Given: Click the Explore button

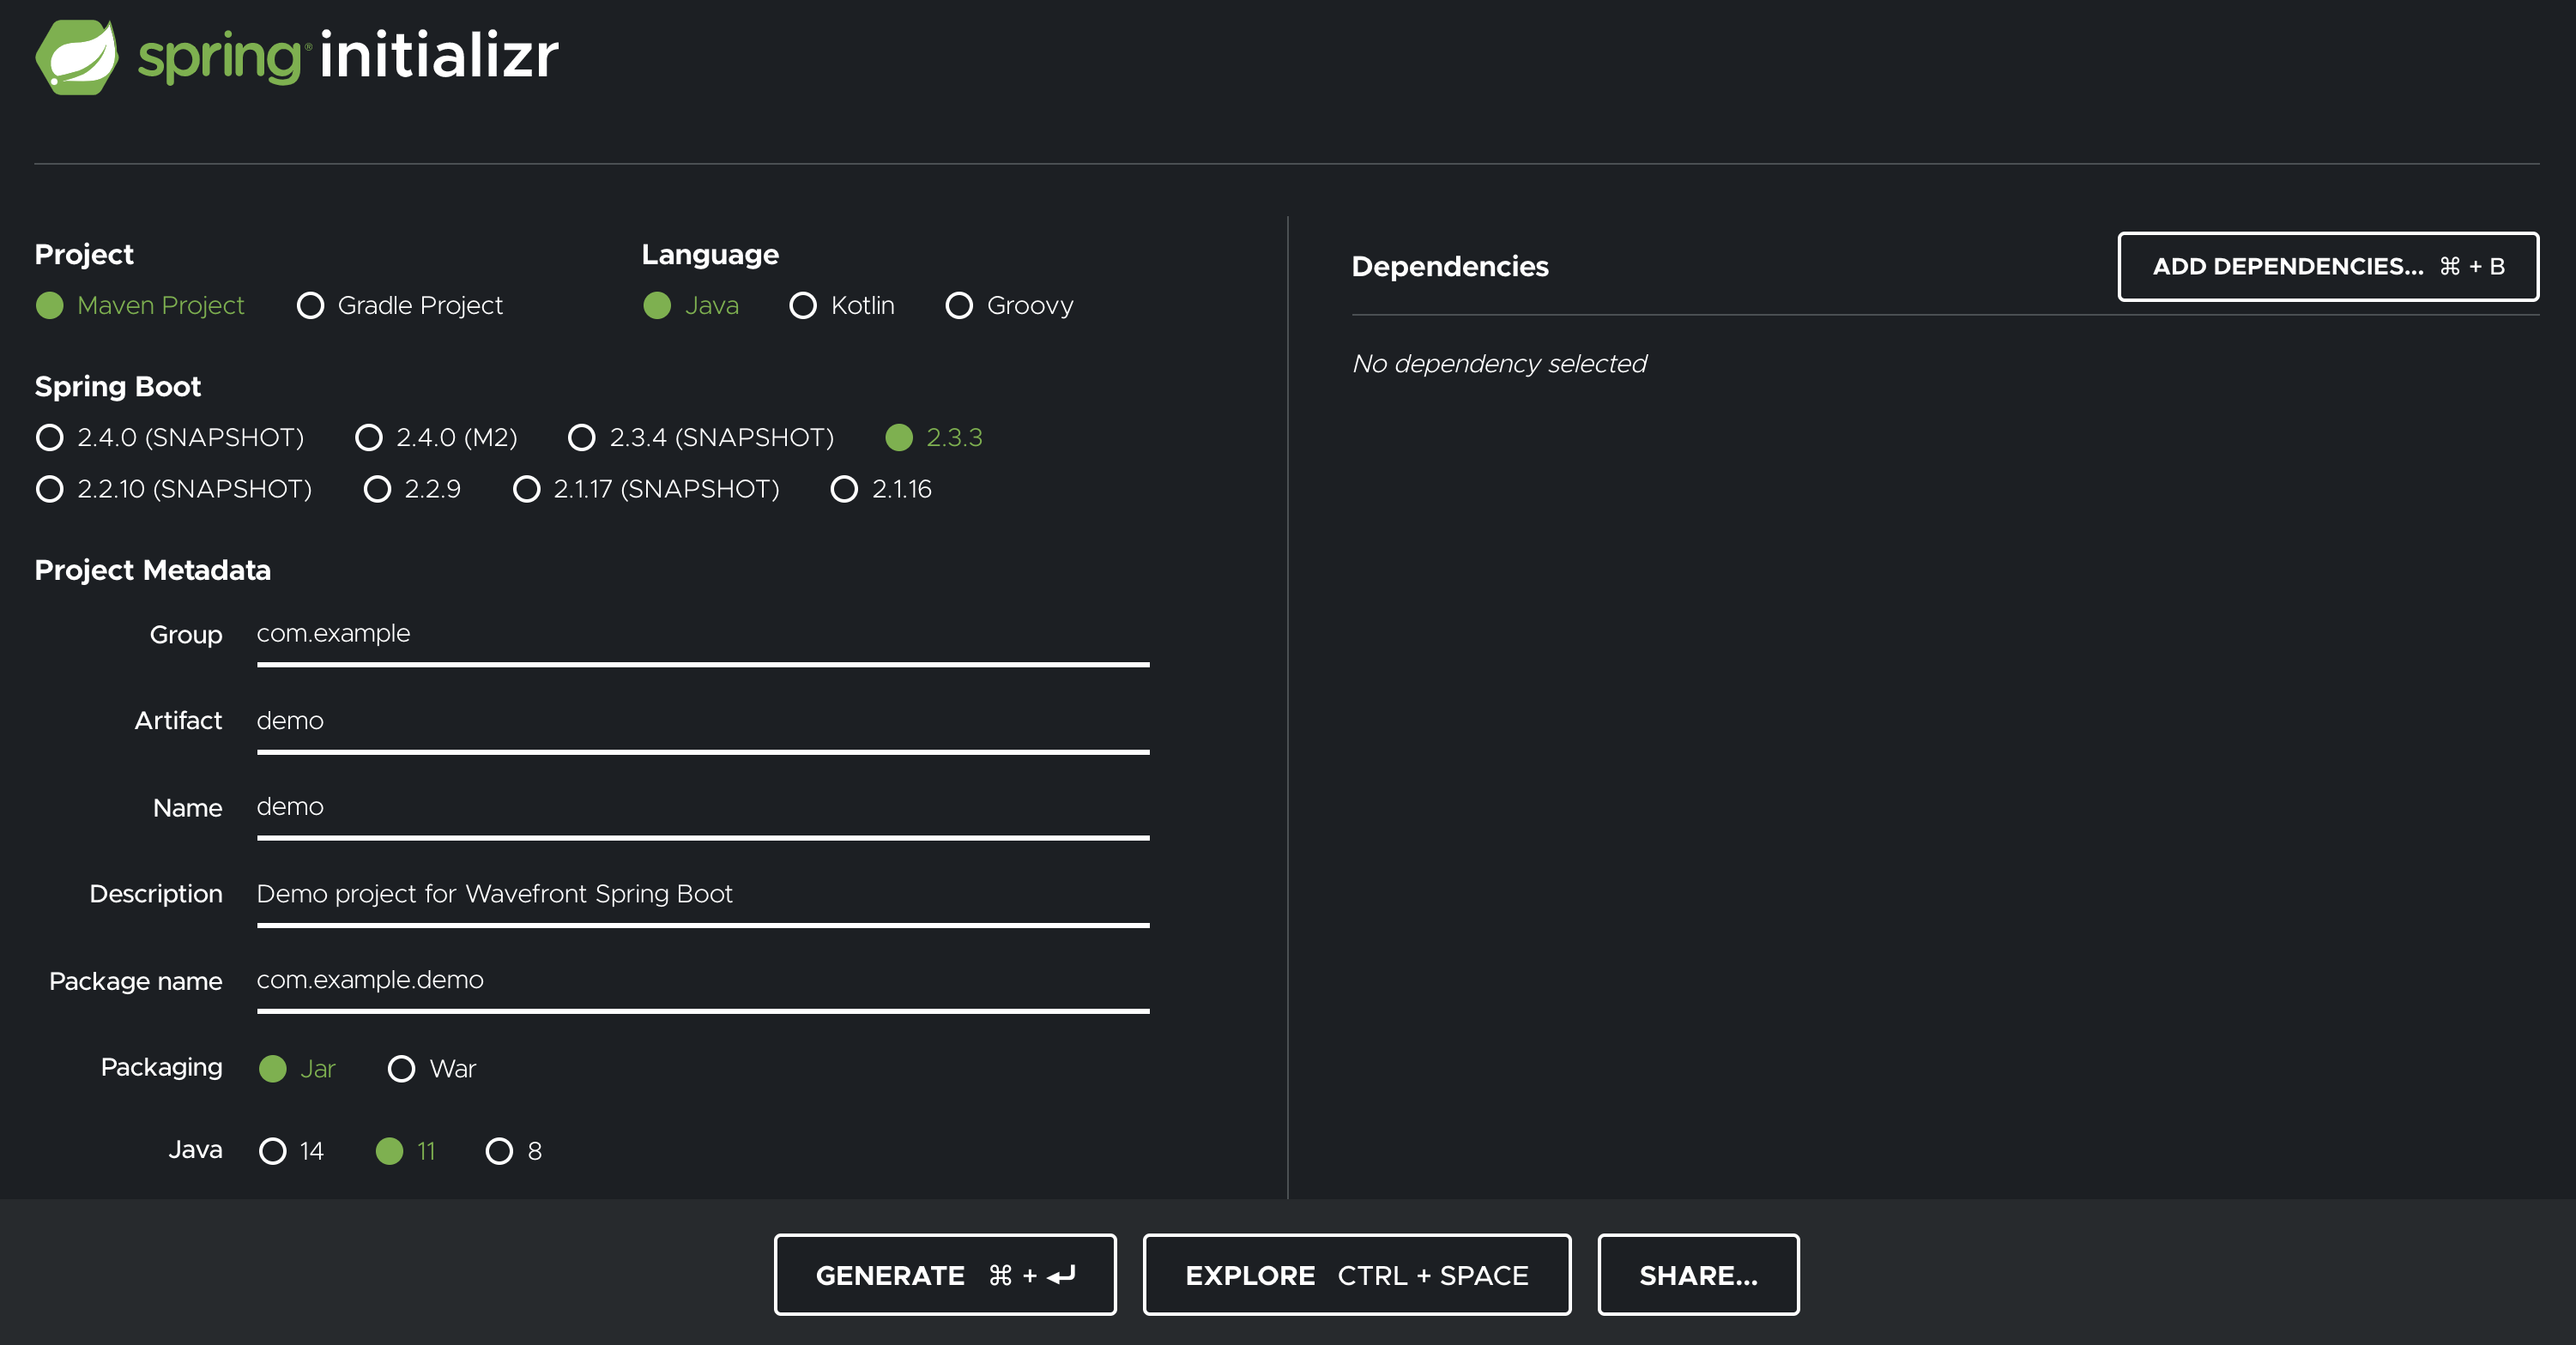Looking at the screenshot, I should click(1357, 1275).
